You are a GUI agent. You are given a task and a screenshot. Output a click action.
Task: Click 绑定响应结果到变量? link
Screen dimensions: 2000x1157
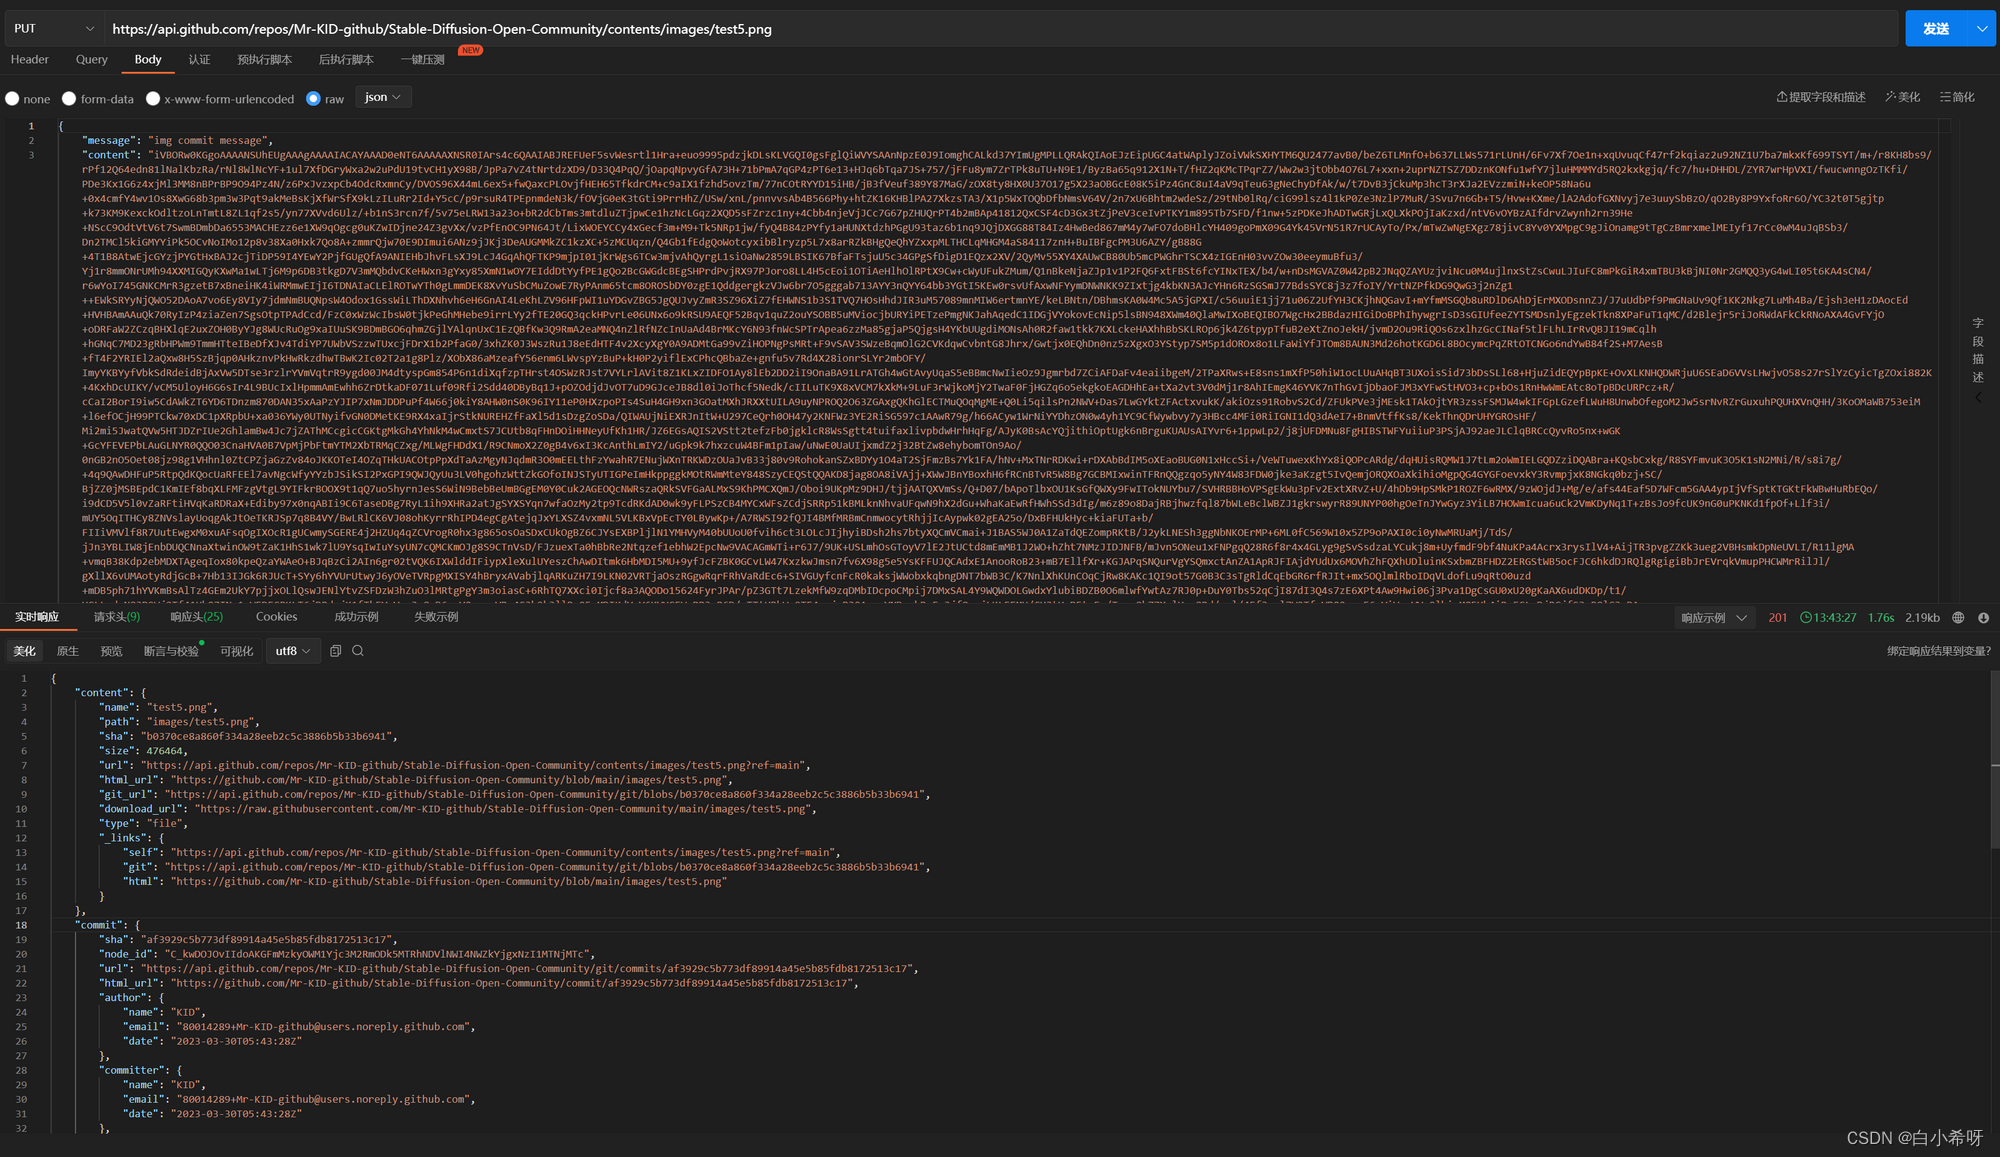click(1938, 651)
